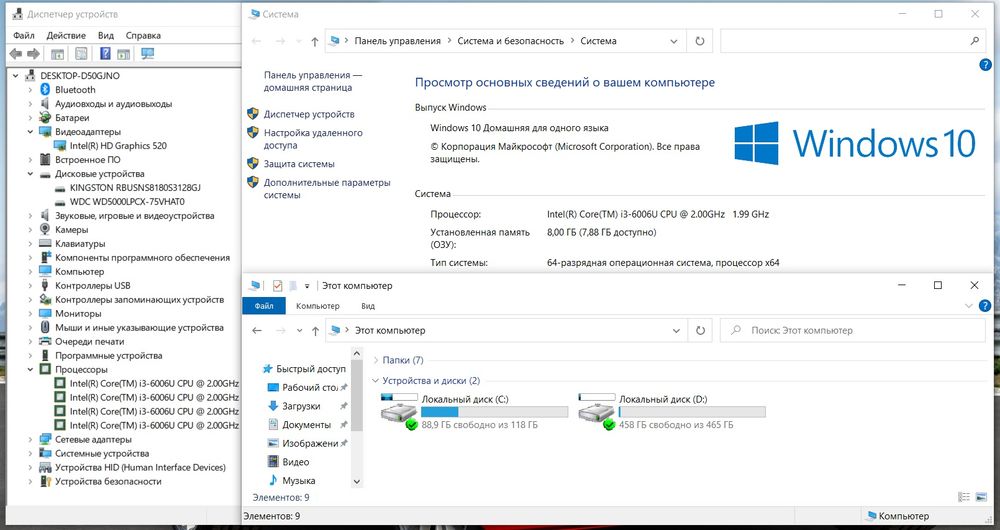
Task: Click the C: drive usage bar
Action: 494,412
